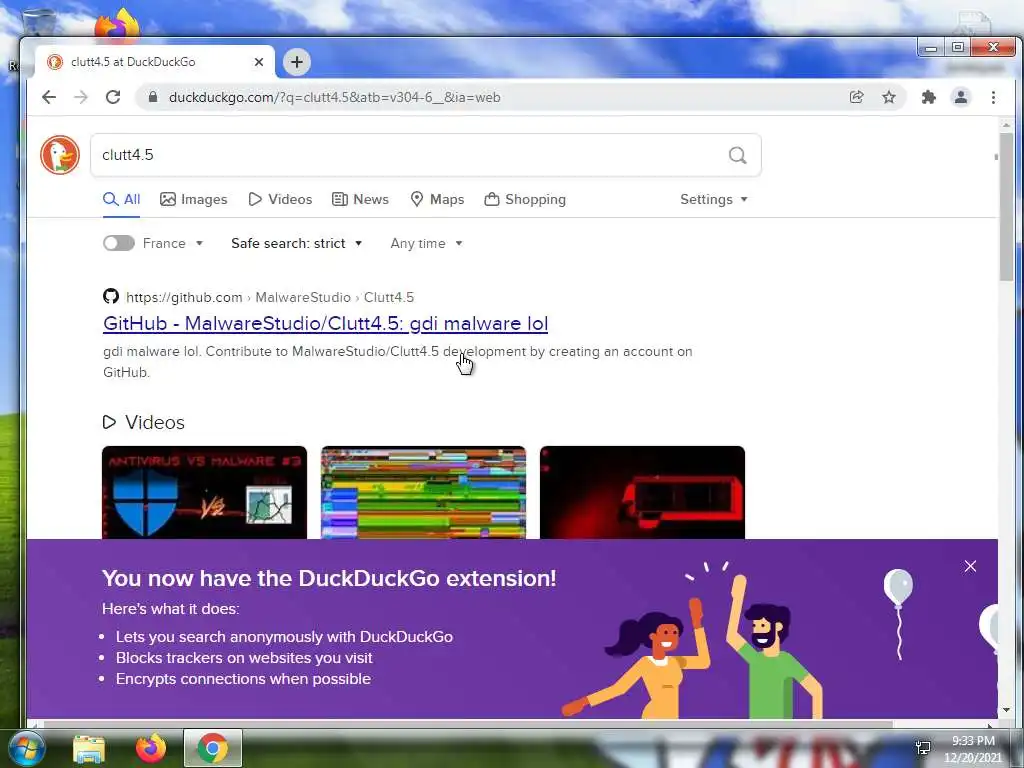Click the scrollbar down arrow

(x=1006, y=710)
